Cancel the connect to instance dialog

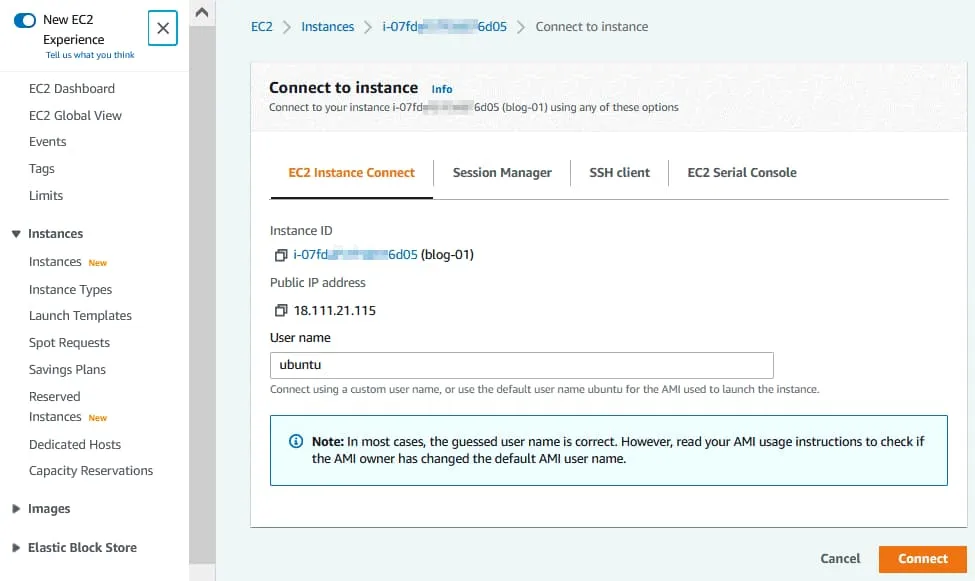(x=840, y=559)
